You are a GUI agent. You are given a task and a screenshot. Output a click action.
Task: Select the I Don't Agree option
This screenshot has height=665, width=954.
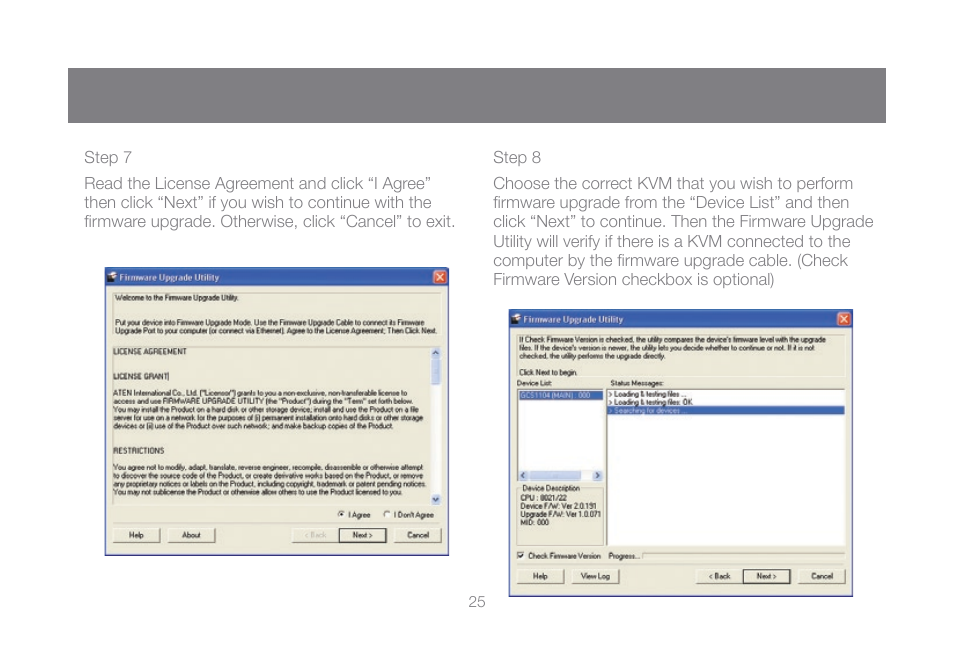pos(386,514)
